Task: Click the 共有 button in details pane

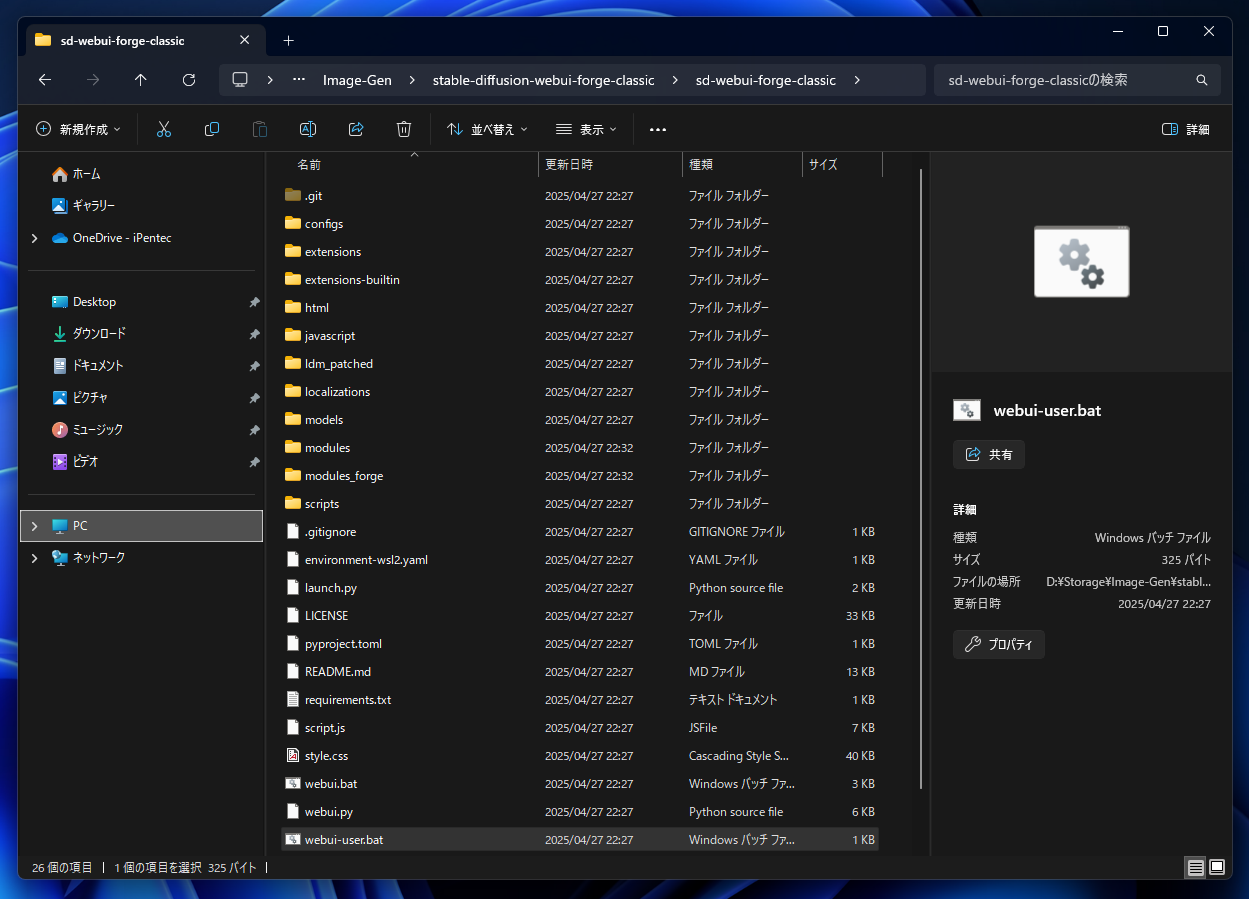Action: 989,455
